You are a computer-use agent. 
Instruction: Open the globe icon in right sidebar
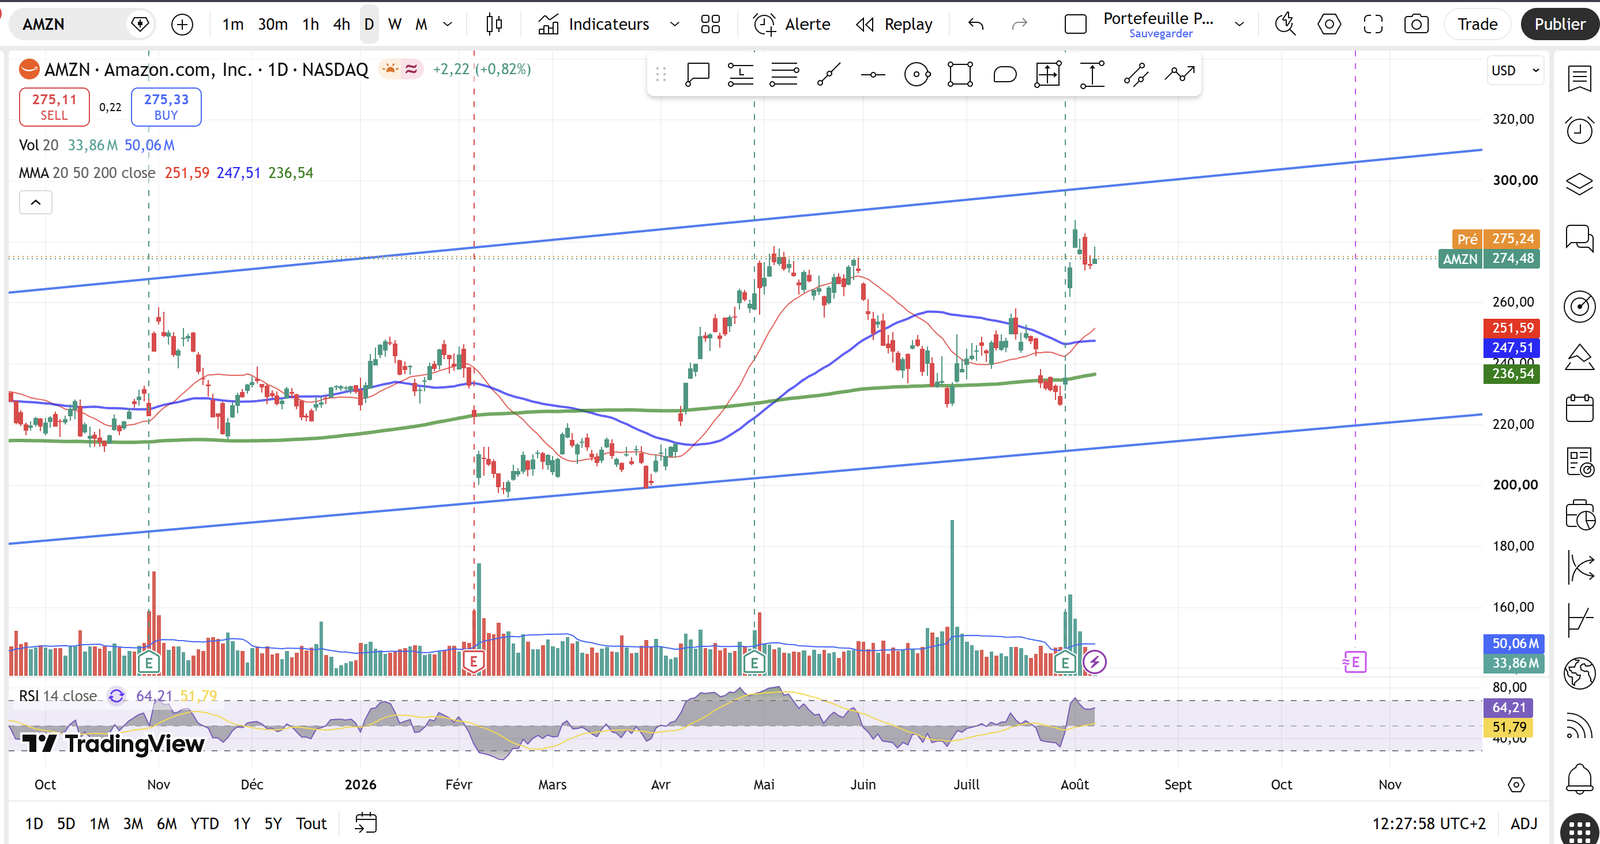click(1580, 673)
